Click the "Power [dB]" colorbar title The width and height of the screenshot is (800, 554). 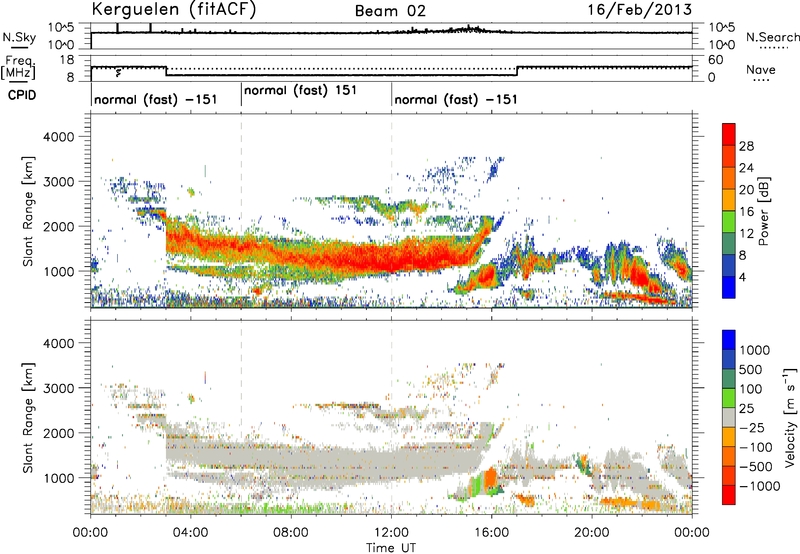pyautogui.click(x=764, y=211)
